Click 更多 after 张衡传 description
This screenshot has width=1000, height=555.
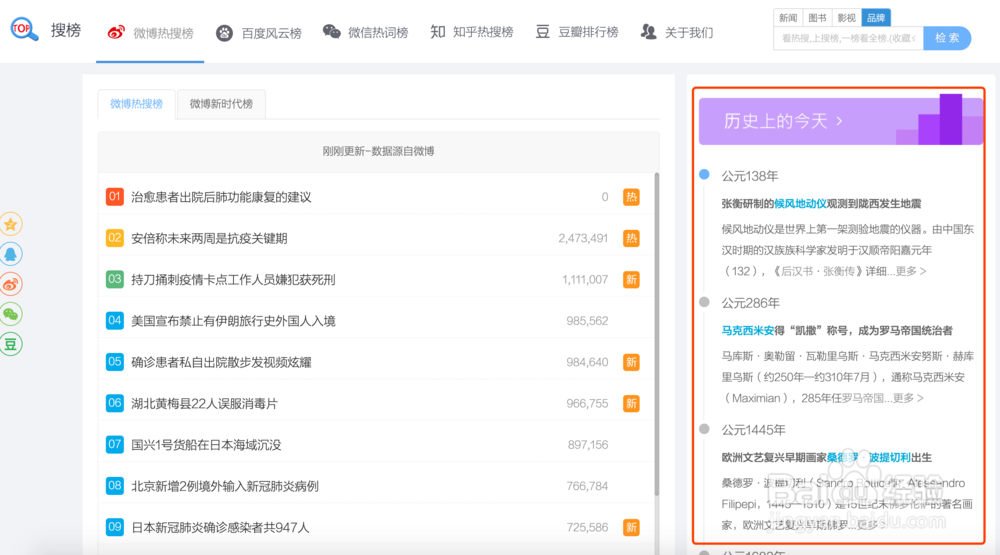coord(910,271)
